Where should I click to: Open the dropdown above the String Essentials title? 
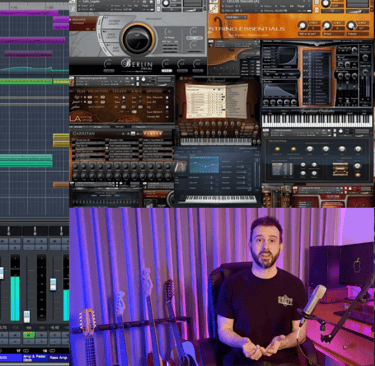point(236,17)
